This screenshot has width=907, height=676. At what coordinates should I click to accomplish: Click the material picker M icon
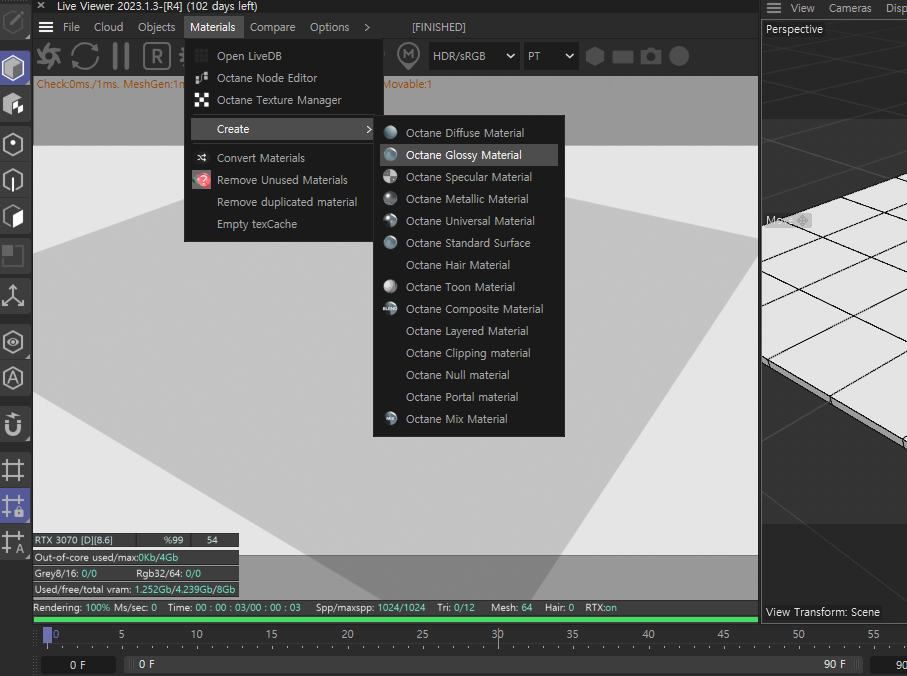(408, 56)
